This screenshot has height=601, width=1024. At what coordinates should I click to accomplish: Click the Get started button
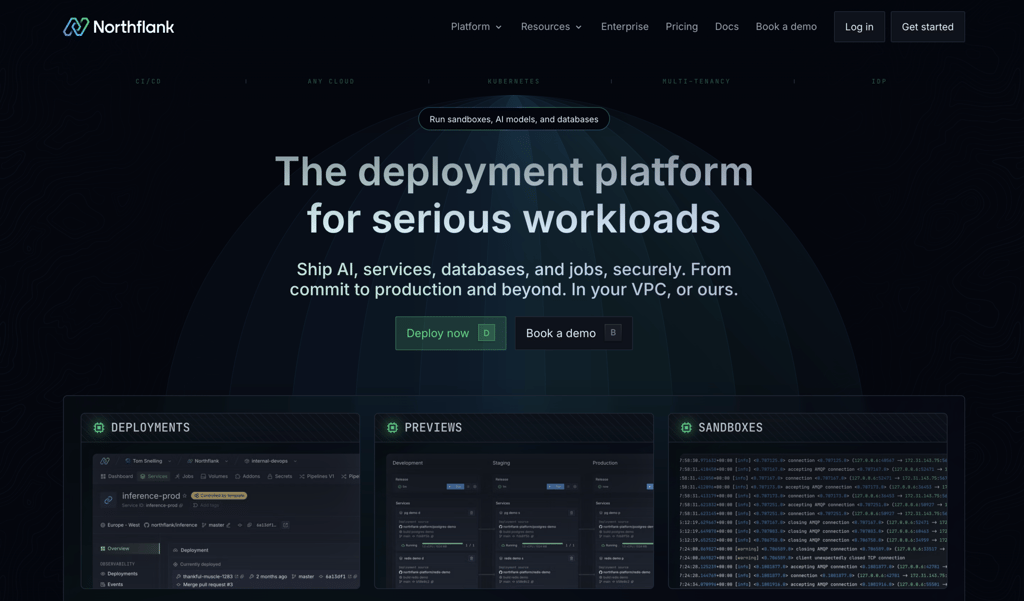pos(927,27)
